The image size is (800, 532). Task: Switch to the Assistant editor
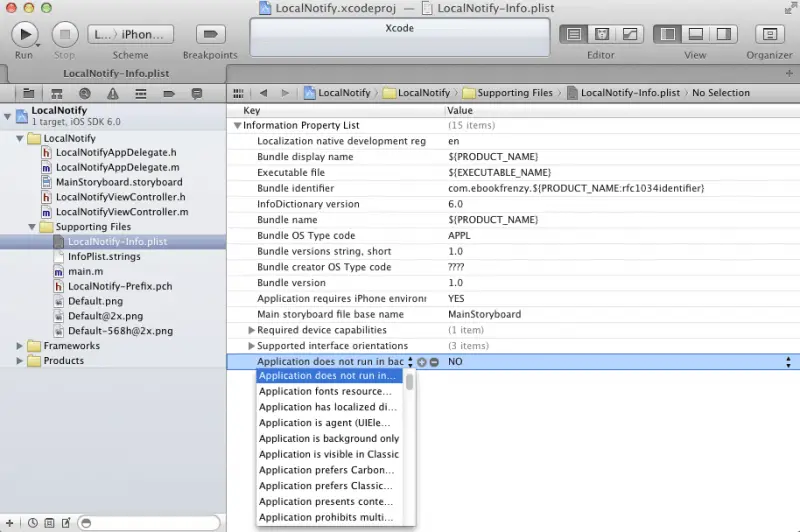pyautogui.click(x=601, y=34)
